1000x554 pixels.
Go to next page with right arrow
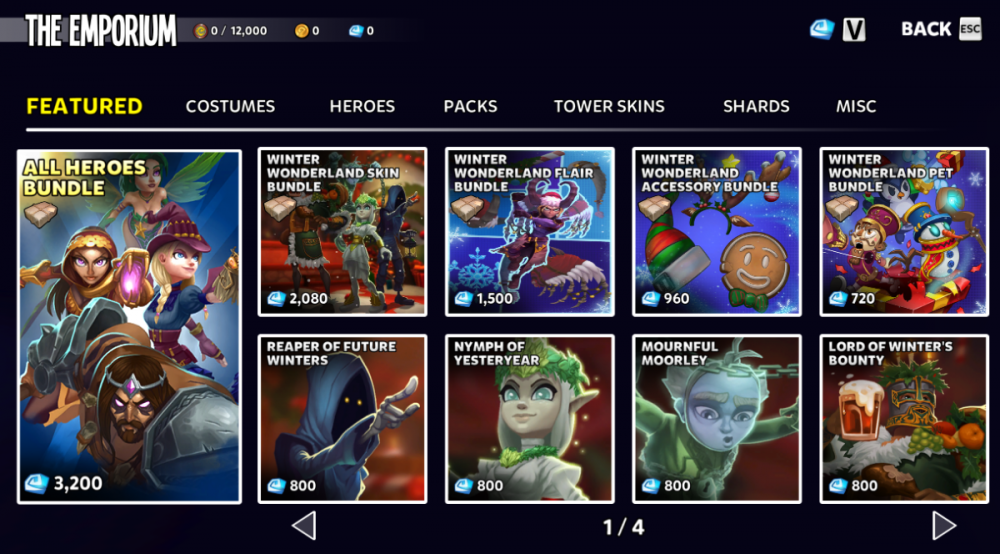(x=944, y=526)
